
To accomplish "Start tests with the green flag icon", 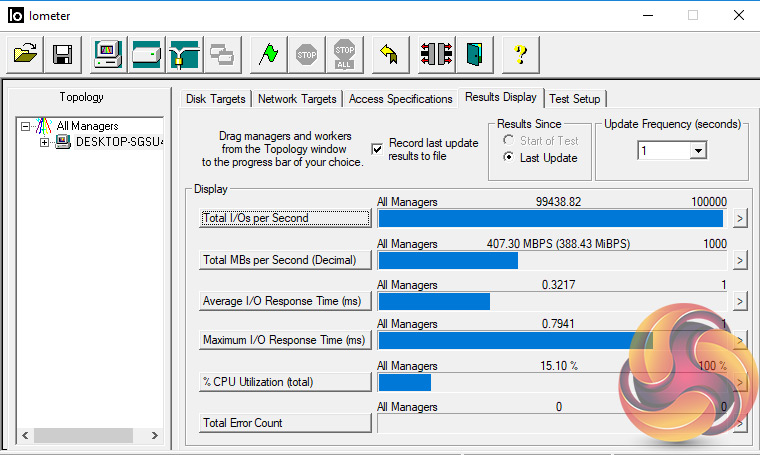I will (x=267, y=54).
